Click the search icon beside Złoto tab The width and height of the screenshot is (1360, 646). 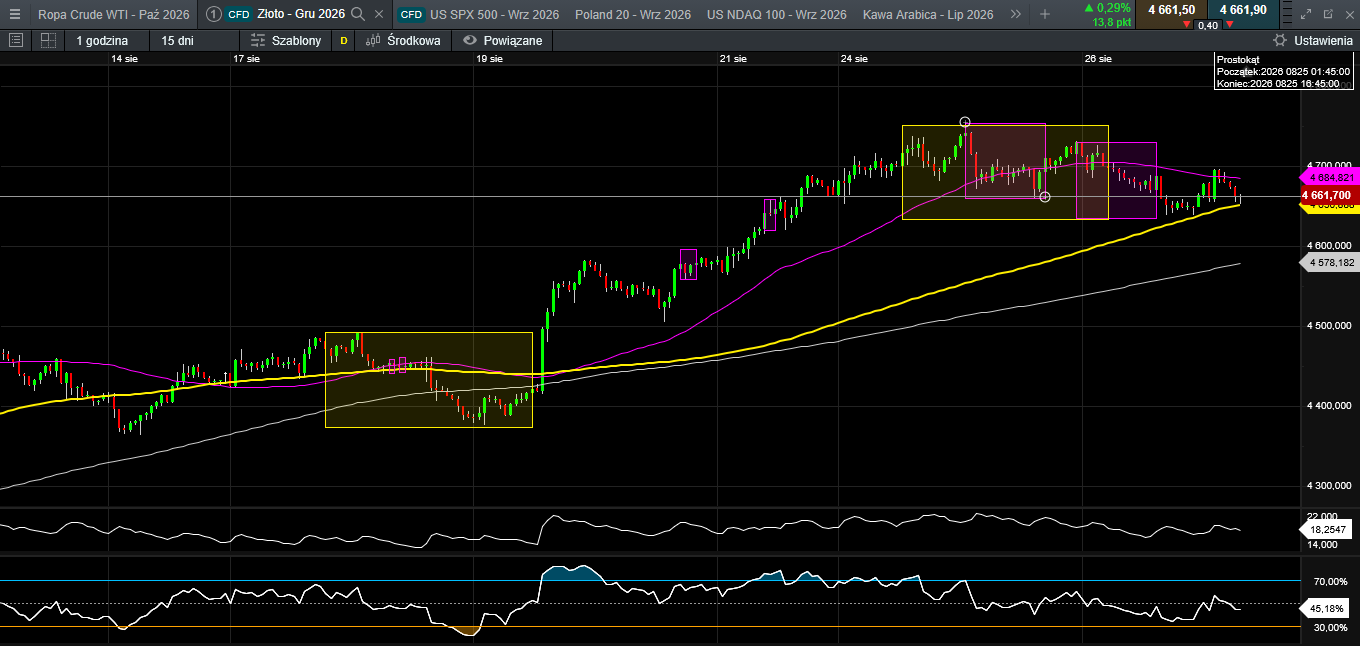pyautogui.click(x=358, y=14)
